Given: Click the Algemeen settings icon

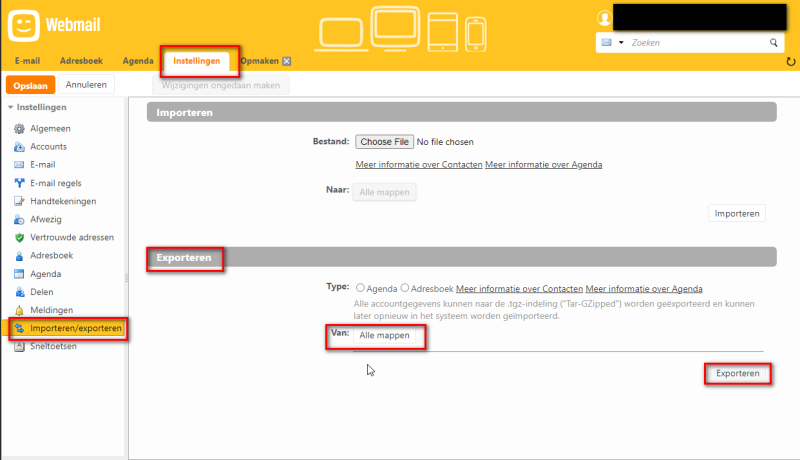Looking at the screenshot, I should point(19,129).
